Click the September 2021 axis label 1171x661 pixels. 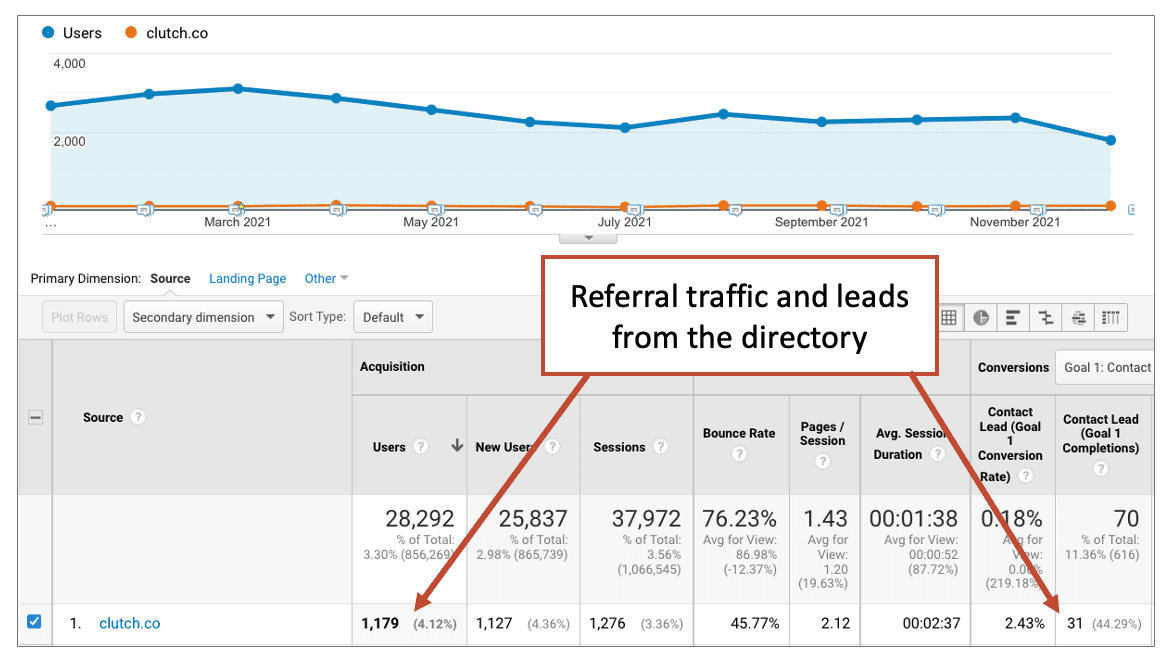click(x=821, y=222)
